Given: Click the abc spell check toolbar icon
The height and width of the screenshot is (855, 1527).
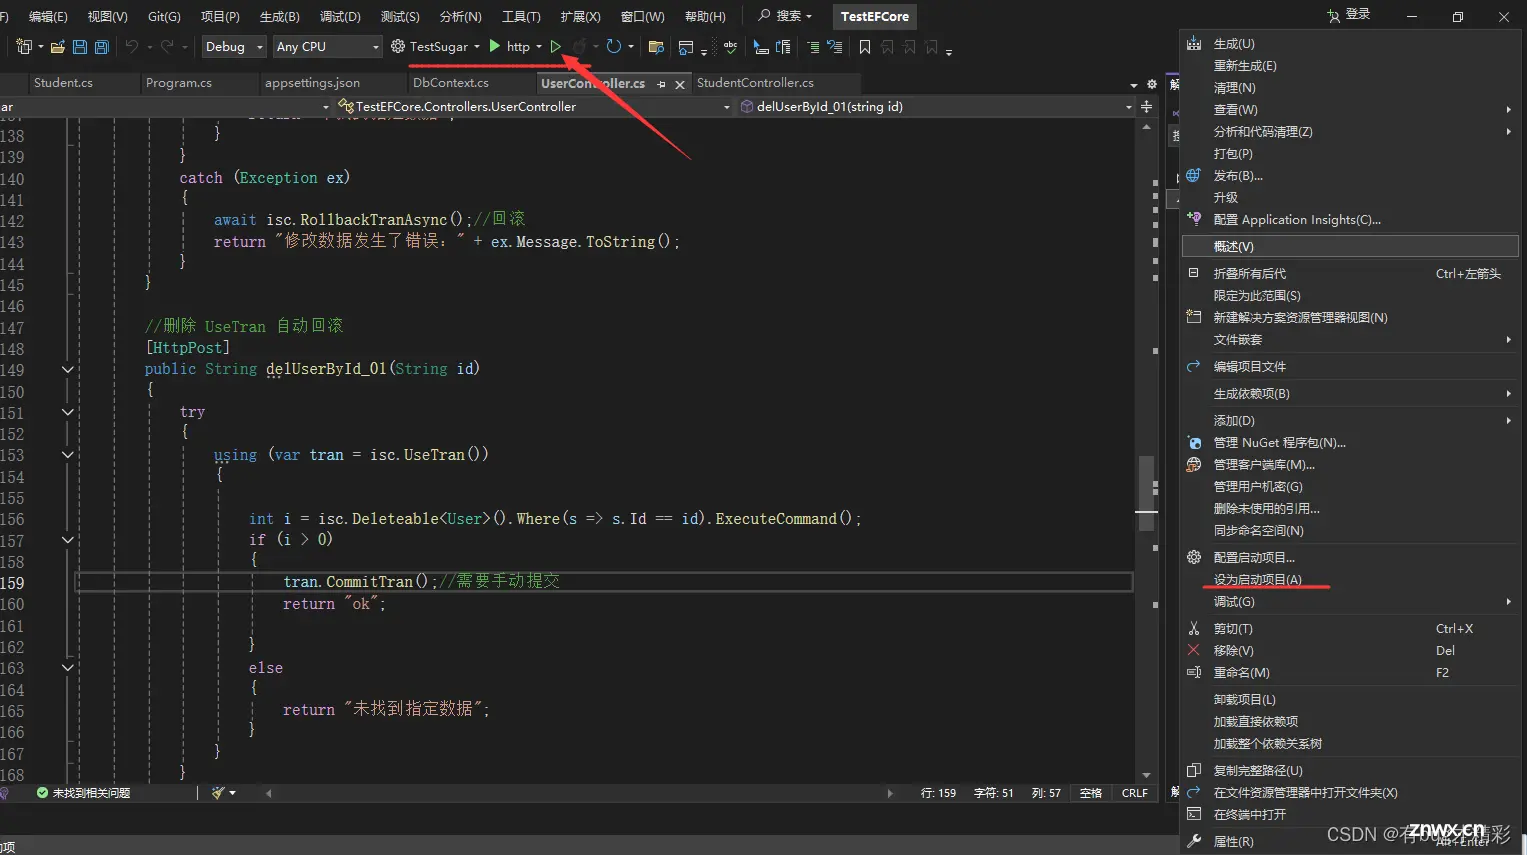Looking at the screenshot, I should [731, 47].
